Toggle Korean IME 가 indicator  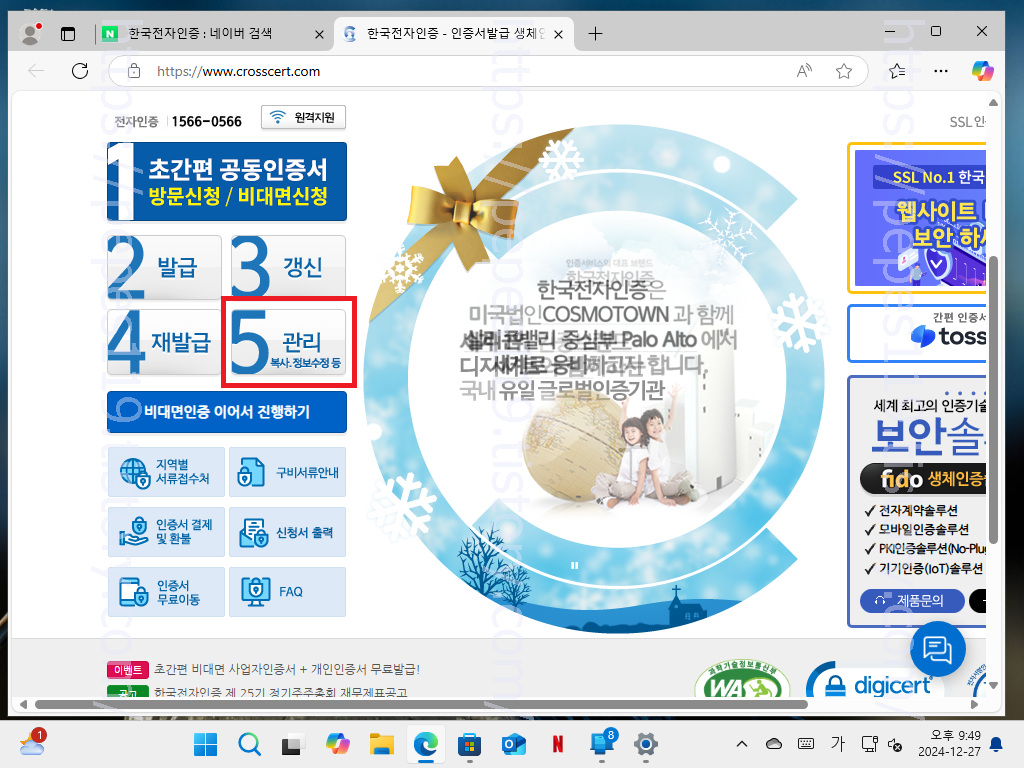pyautogui.click(x=838, y=744)
